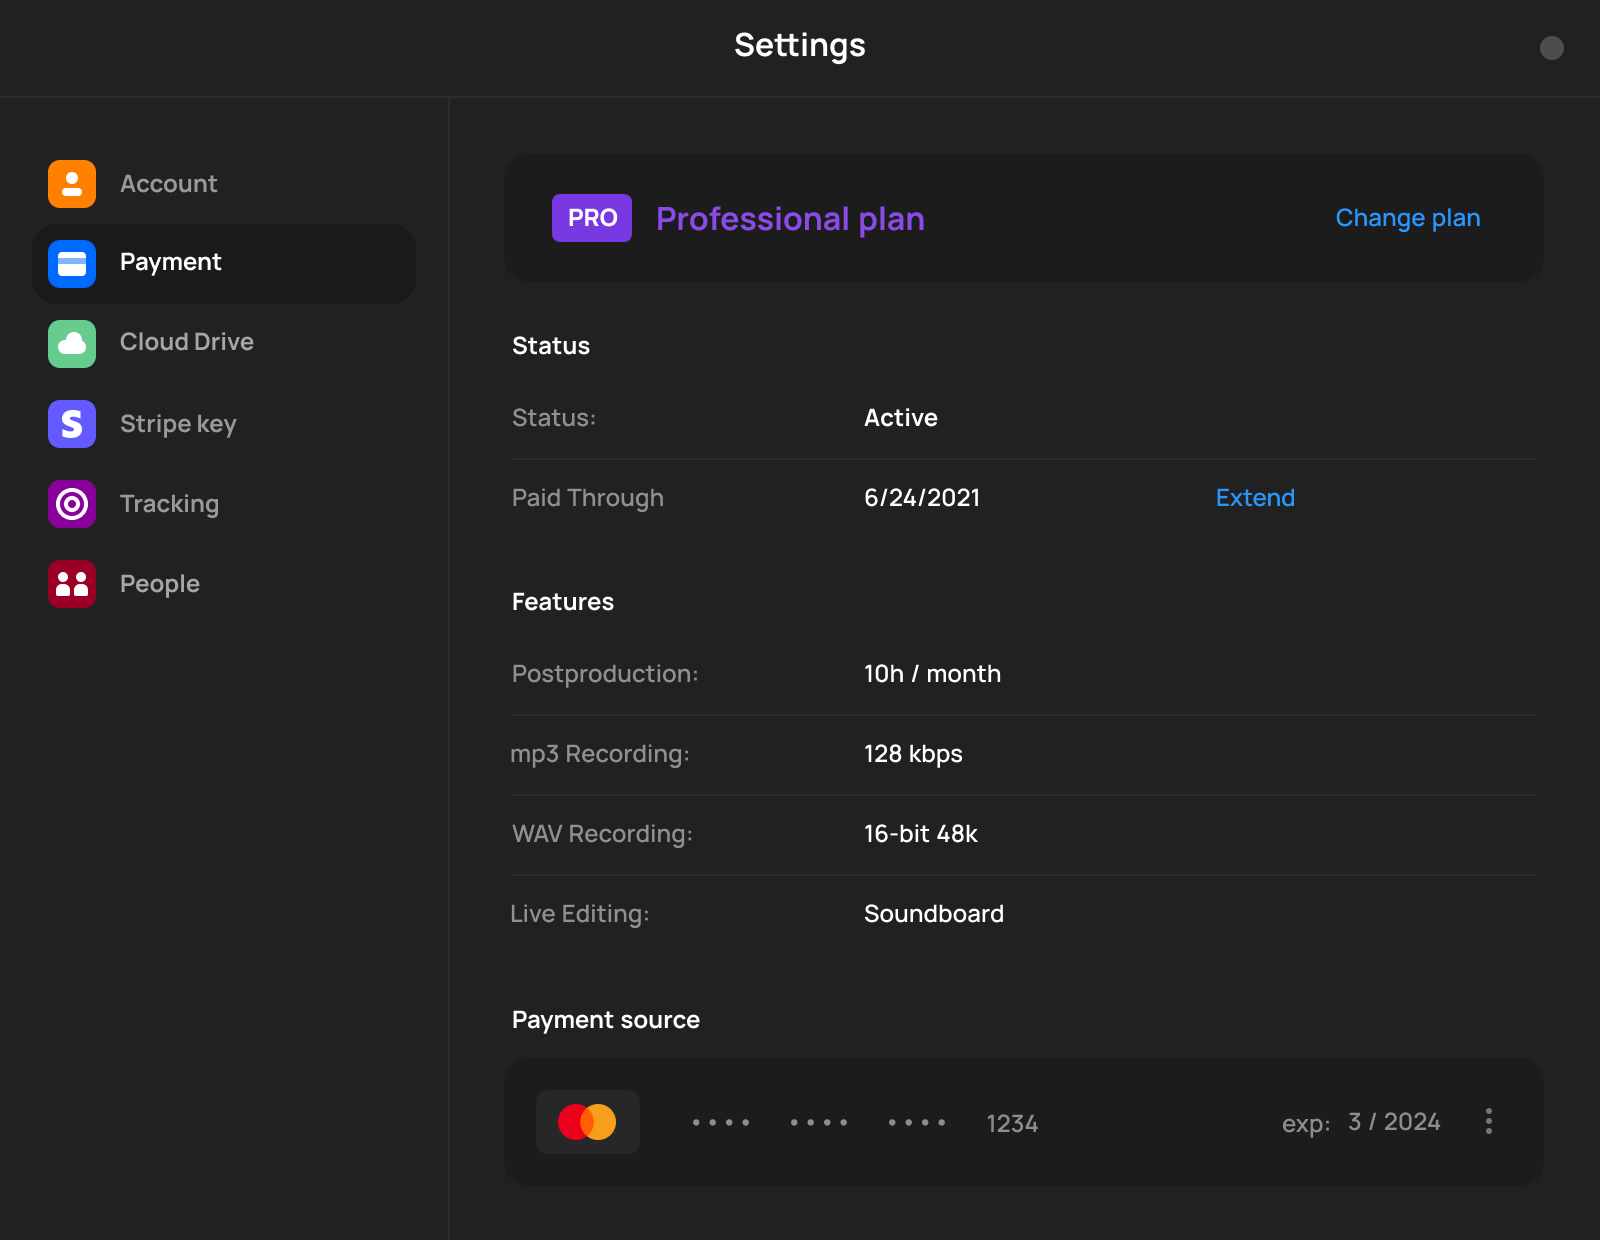Click the blue Payment card icon
The width and height of the screenshot is (1600, 1240).
pos(72,264)
